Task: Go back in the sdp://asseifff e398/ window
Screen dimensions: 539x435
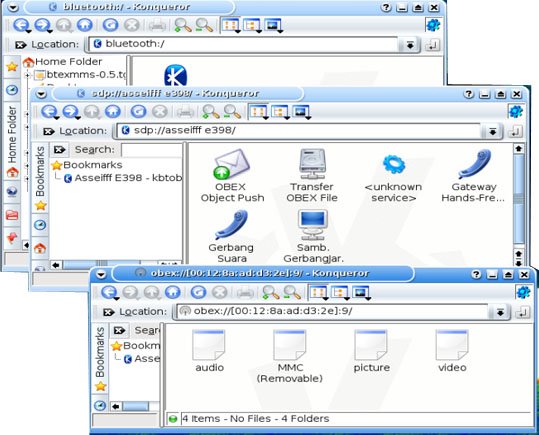Action: click(50, 112)
